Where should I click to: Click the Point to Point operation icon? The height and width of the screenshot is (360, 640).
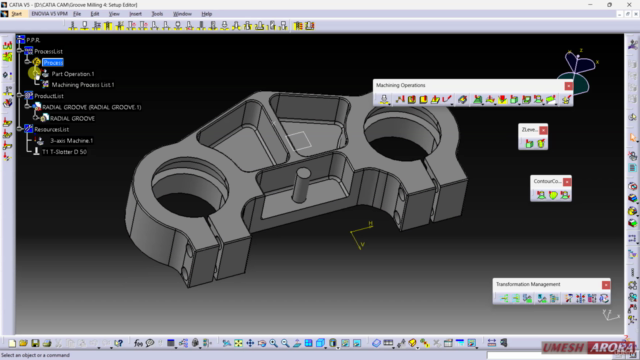(x=400, y=99)
